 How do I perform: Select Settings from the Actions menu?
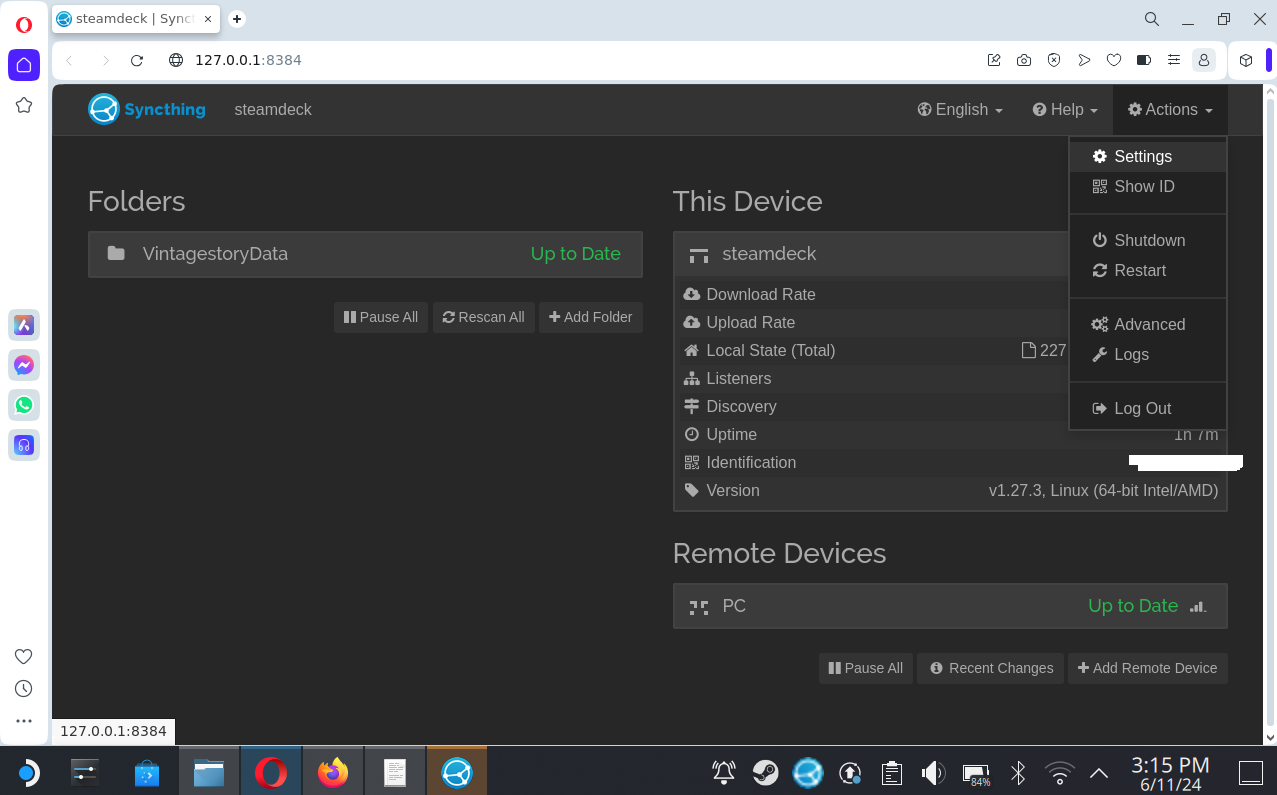[x=1142, y=157]
